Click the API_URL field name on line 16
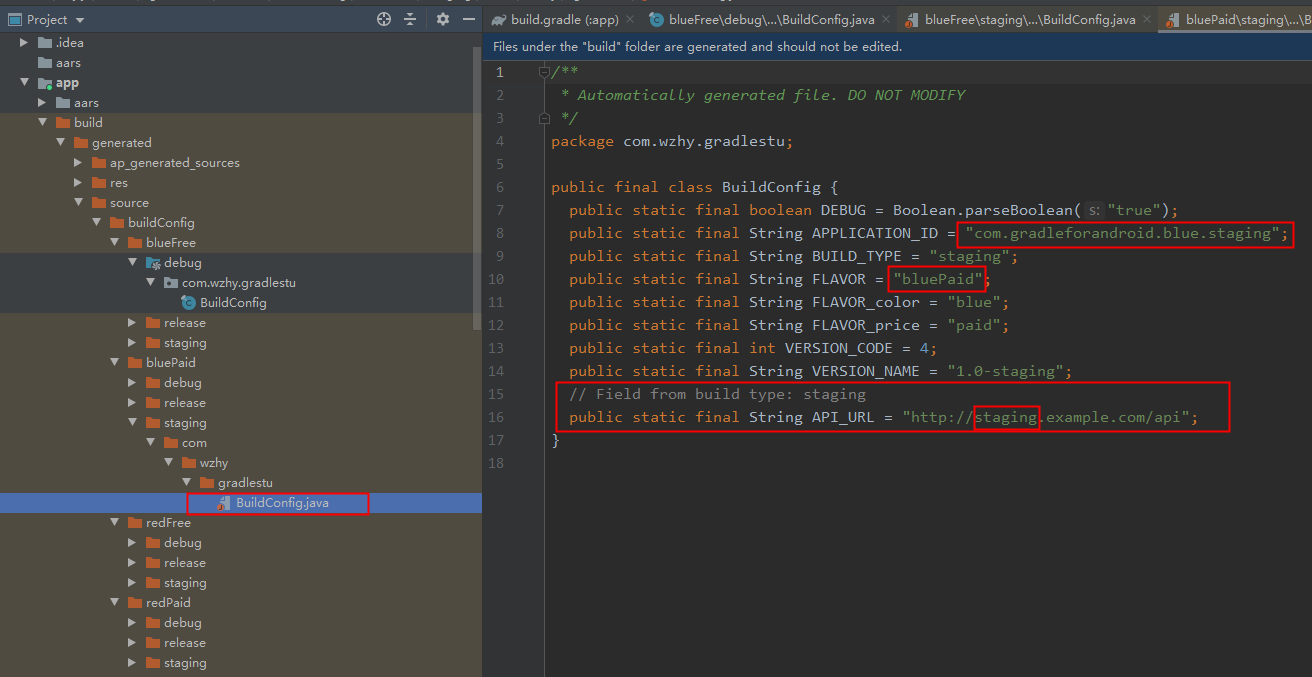The height and width of the screenshot is (677, 1312). click(x=843, y=417)
